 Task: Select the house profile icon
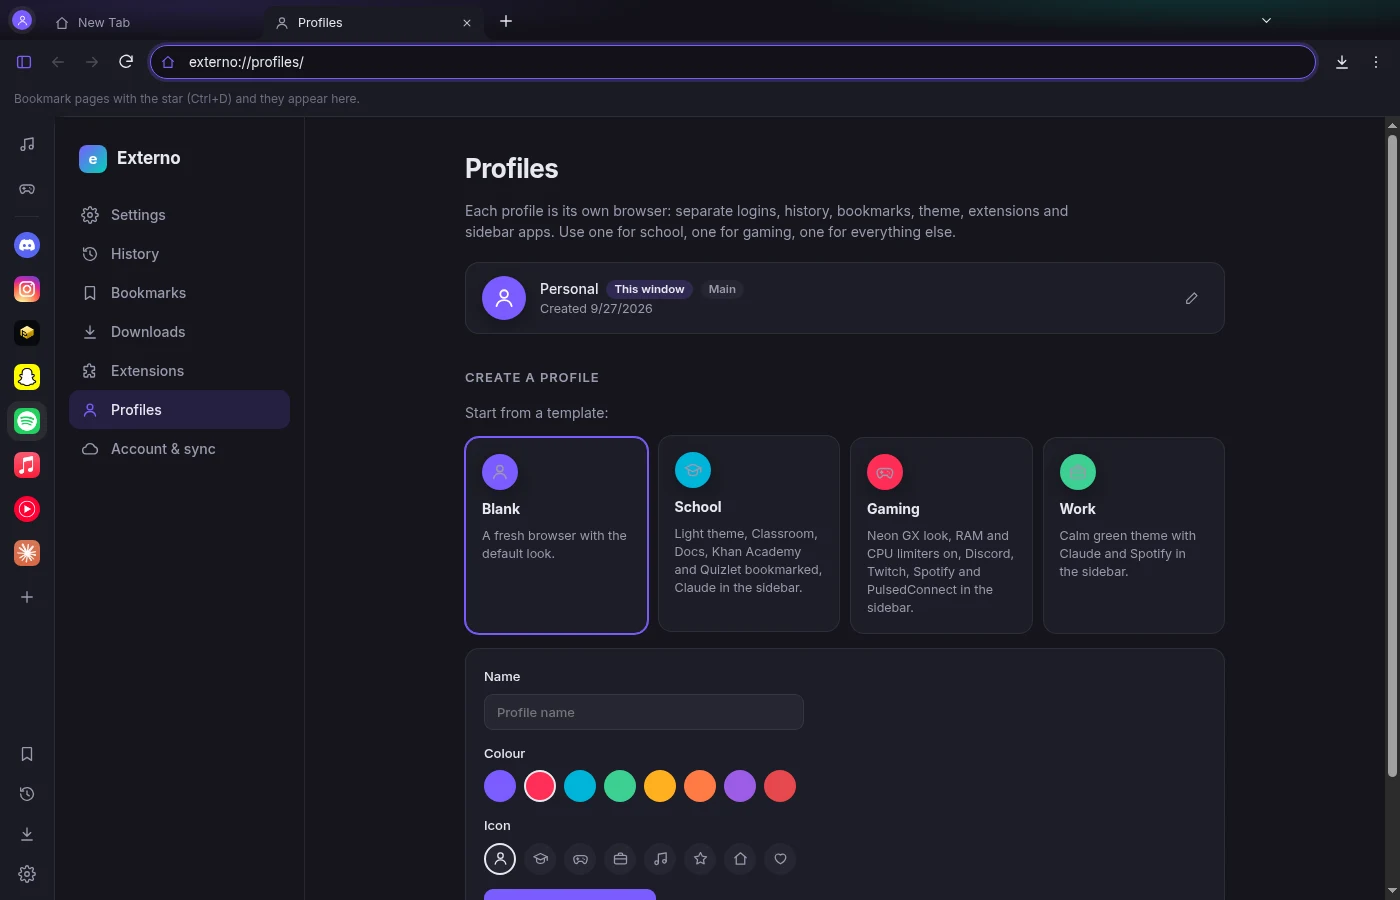(740, 859)
